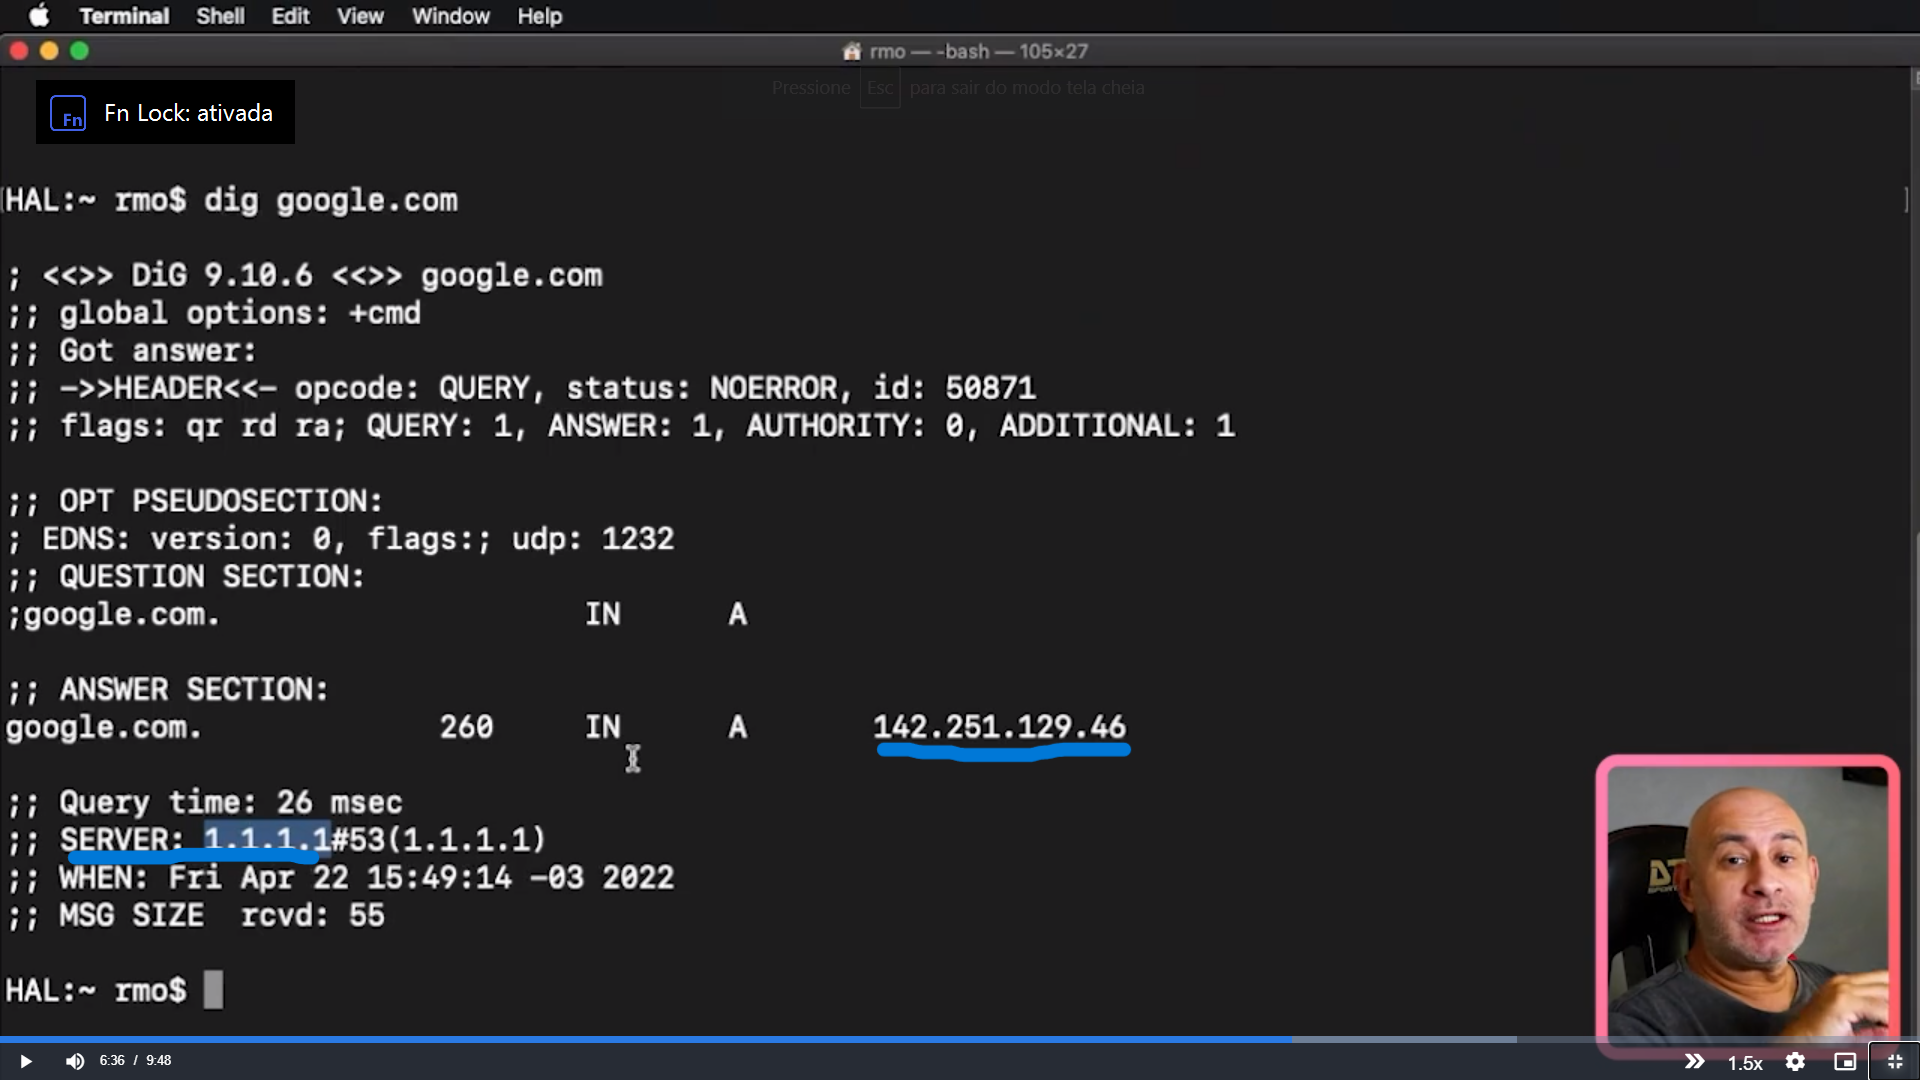Click the window title 'rmo — -bash — 105×27'

pos(978,51)
